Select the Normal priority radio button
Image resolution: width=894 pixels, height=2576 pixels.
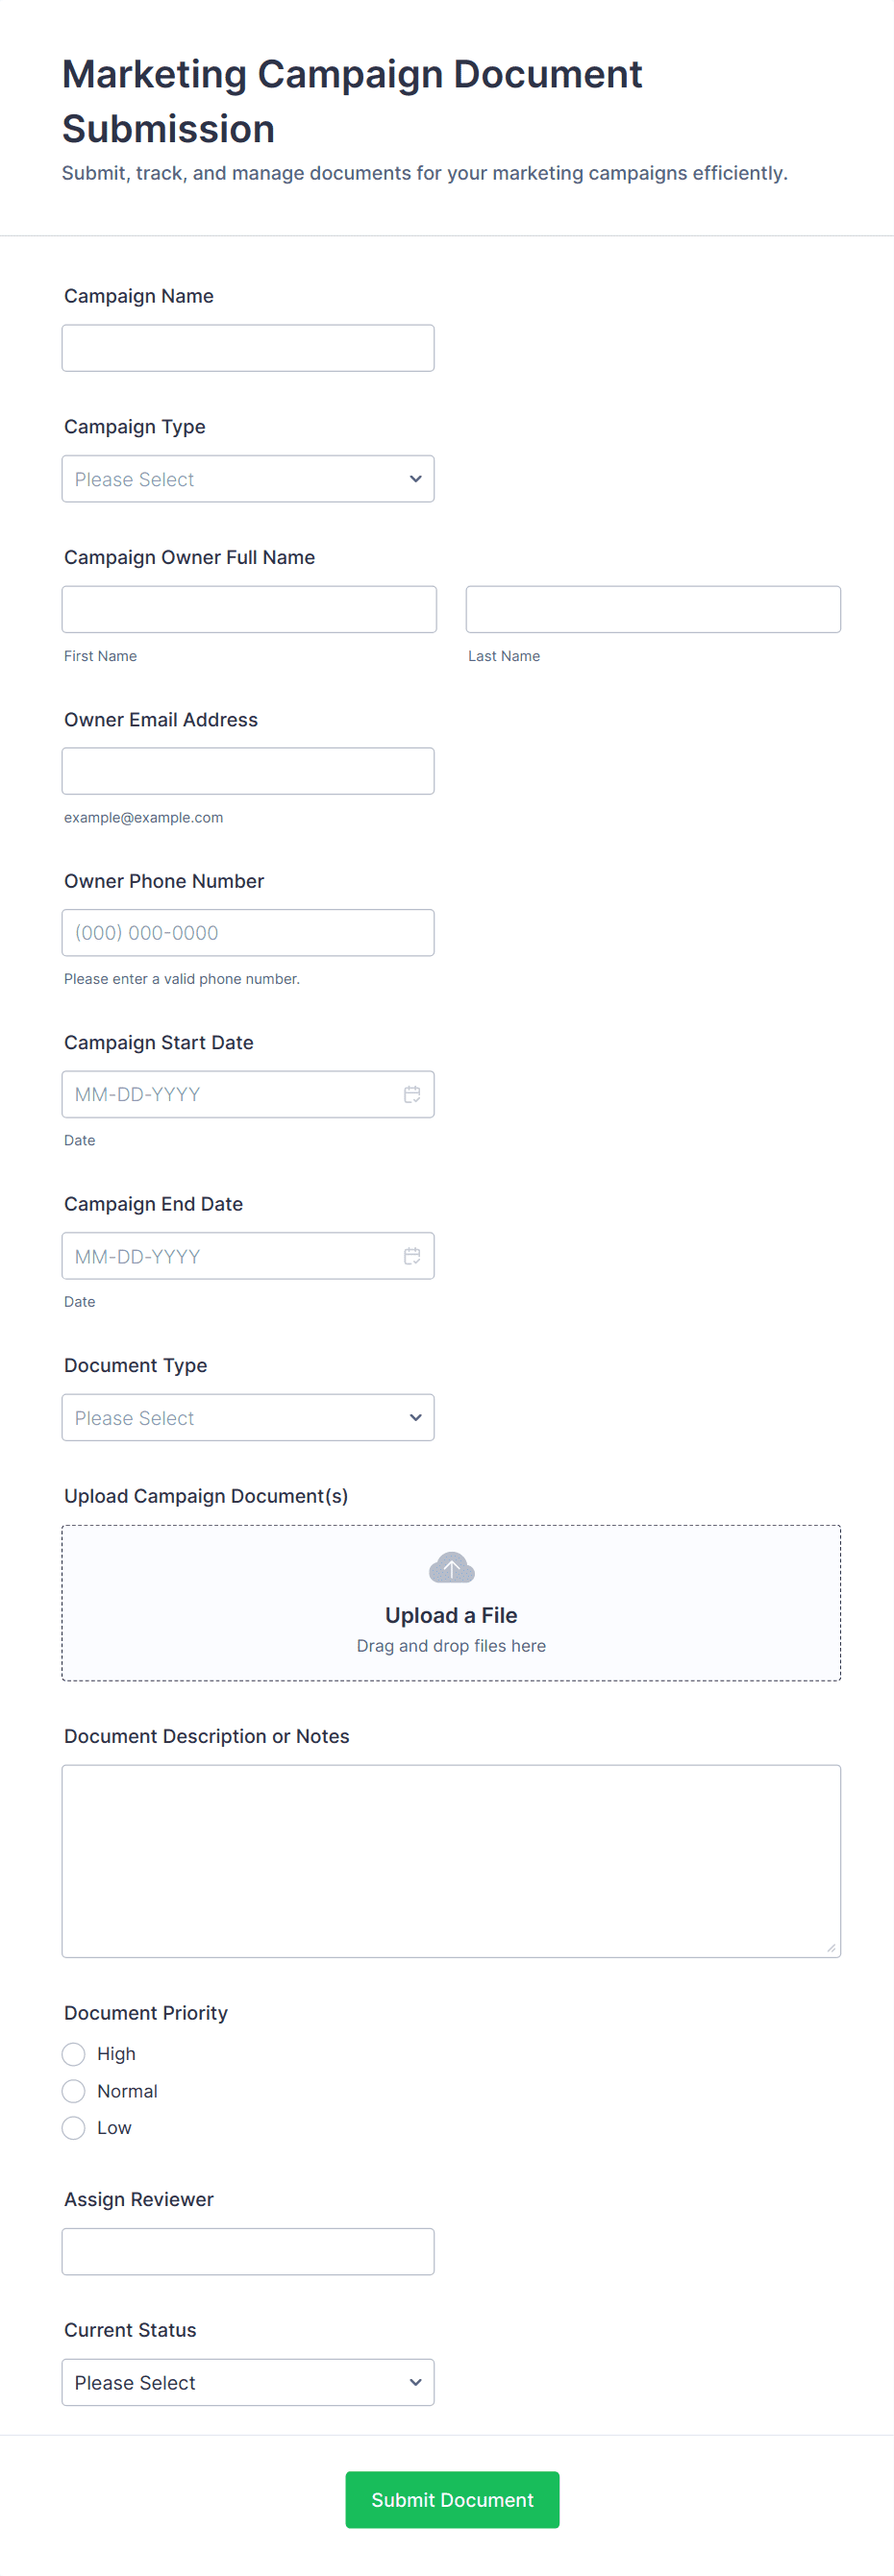[74, 2091]
